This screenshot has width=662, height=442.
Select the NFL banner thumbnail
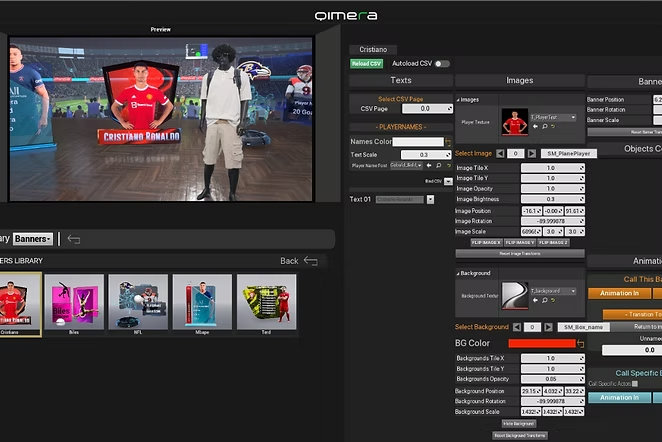click(138, 304)
